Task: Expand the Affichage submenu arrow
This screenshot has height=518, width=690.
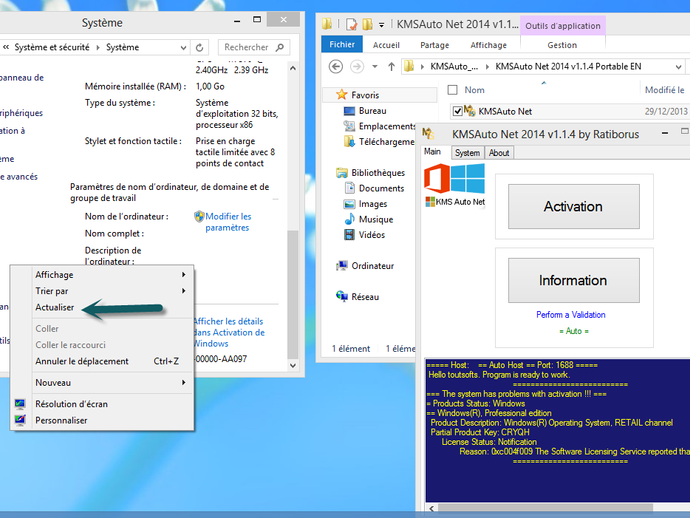Action: coord(184,275)
